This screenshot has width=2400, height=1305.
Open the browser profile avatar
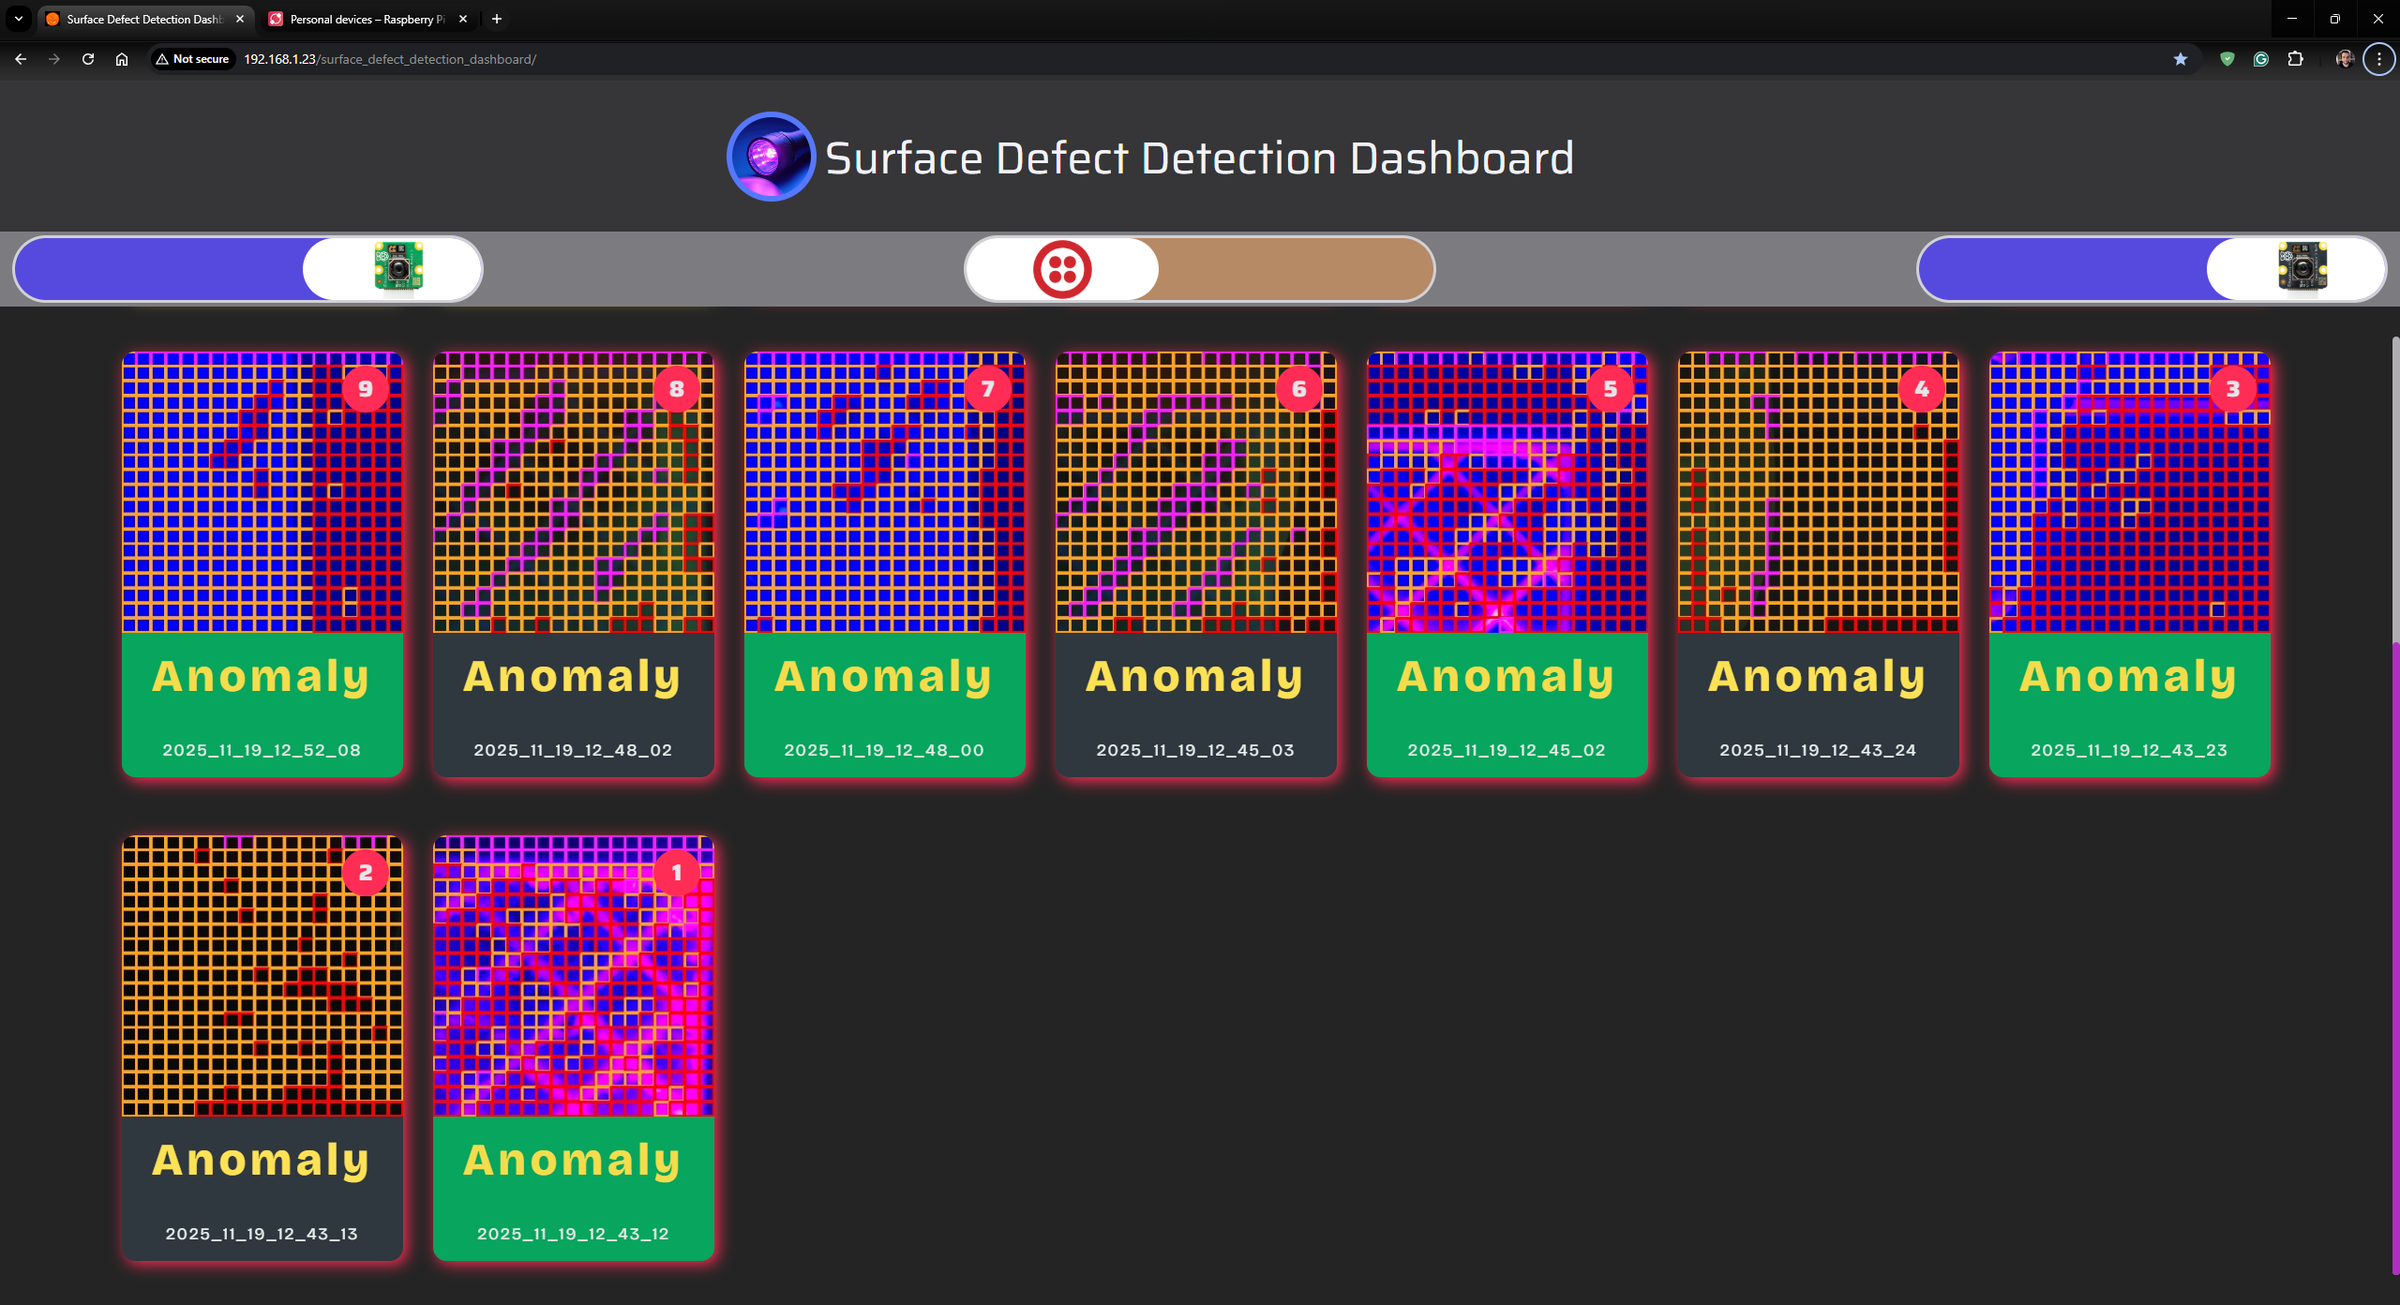[2344, 59]
